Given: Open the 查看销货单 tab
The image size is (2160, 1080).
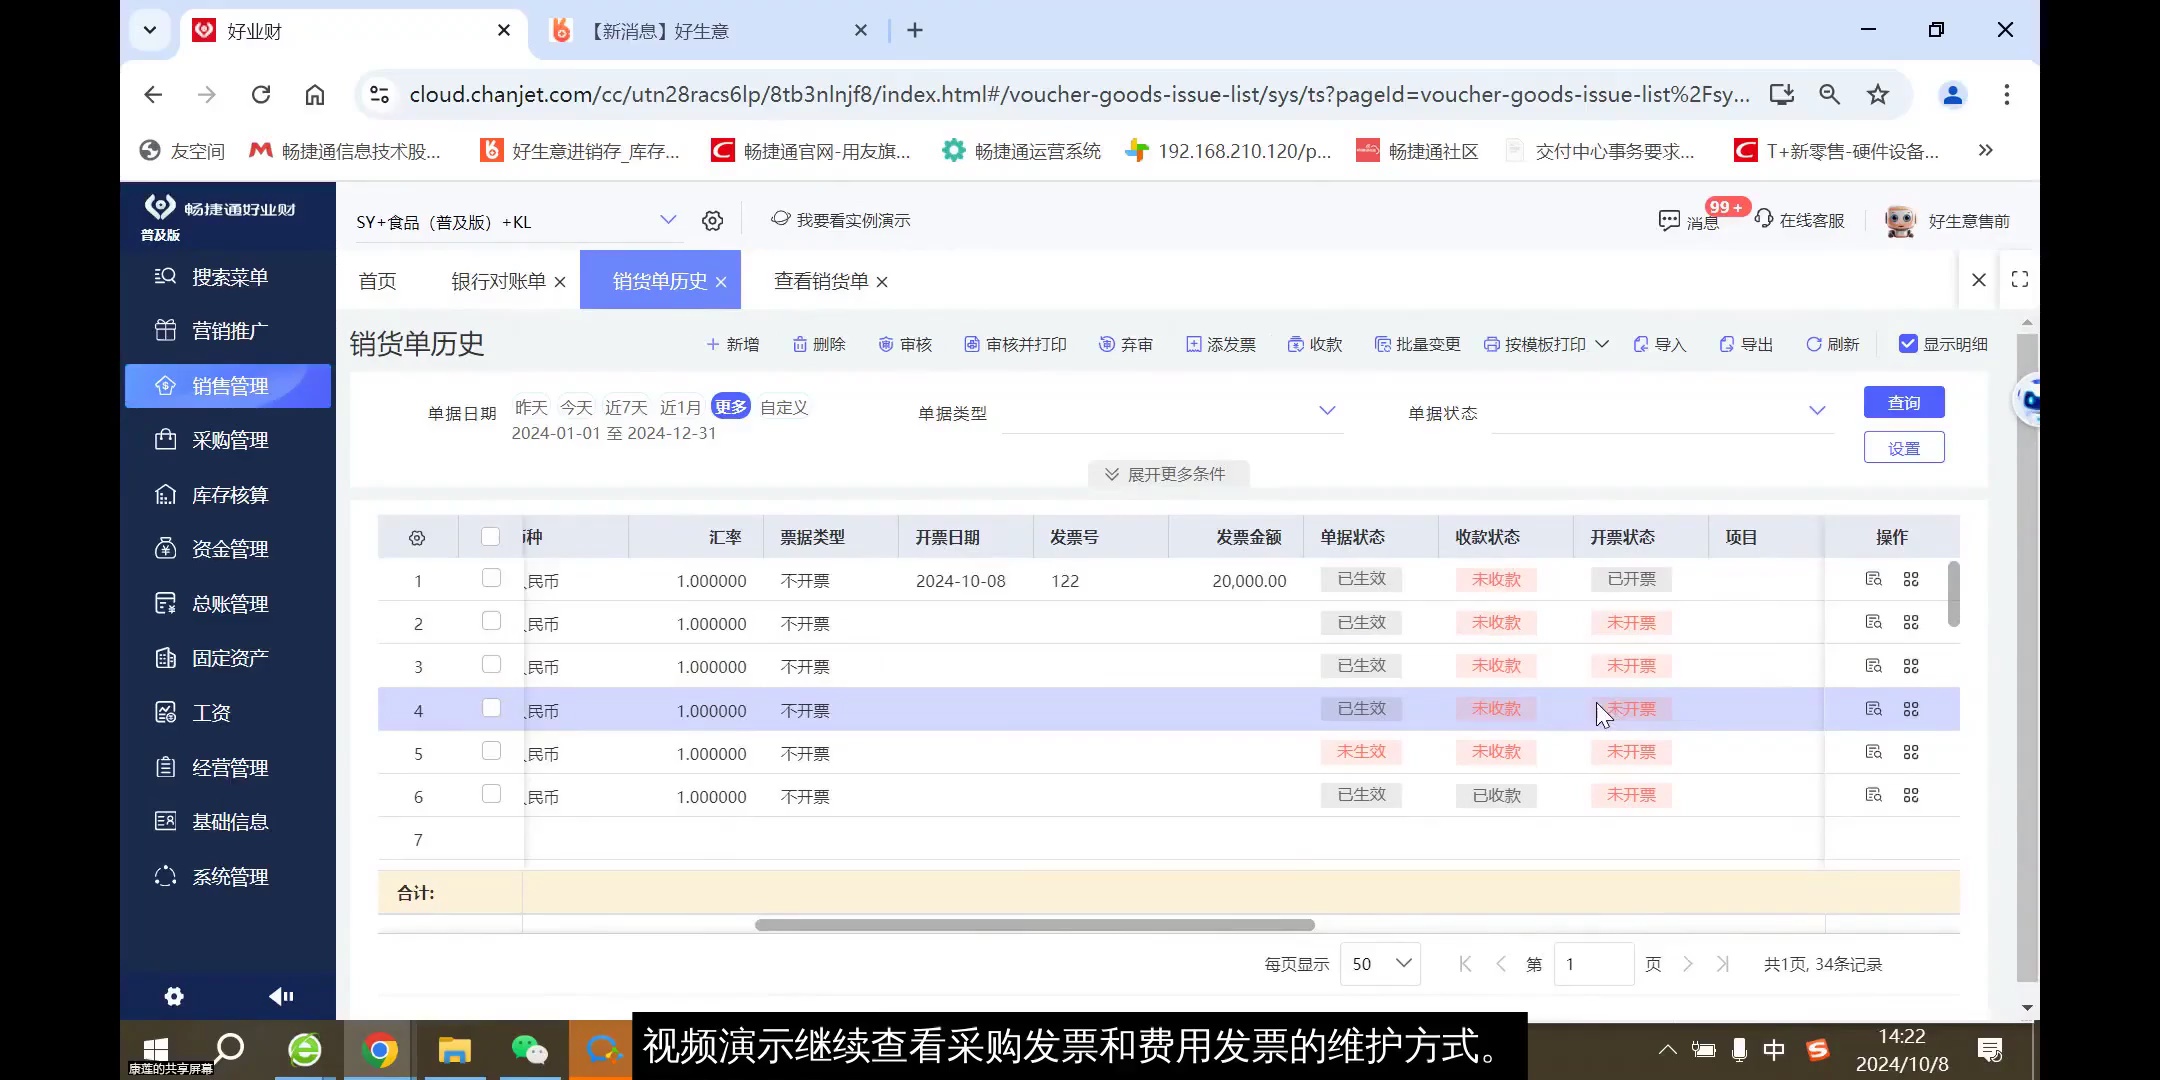Looking at the screenshot, I should [x=820, y=281].
